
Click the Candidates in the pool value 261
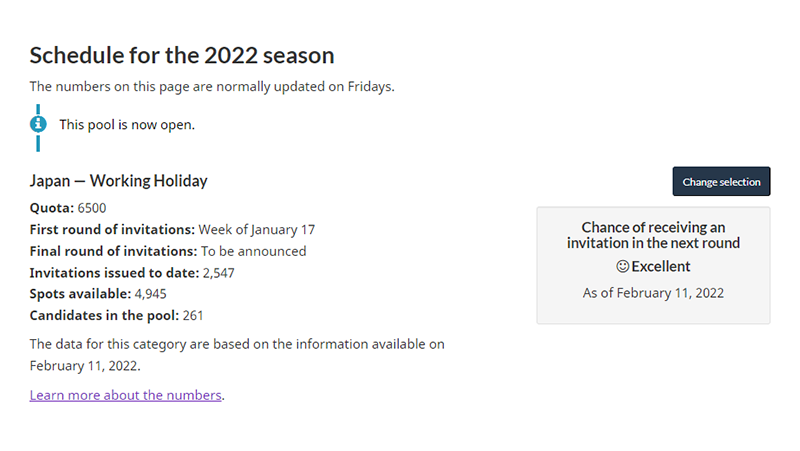(x=193, y=315)
